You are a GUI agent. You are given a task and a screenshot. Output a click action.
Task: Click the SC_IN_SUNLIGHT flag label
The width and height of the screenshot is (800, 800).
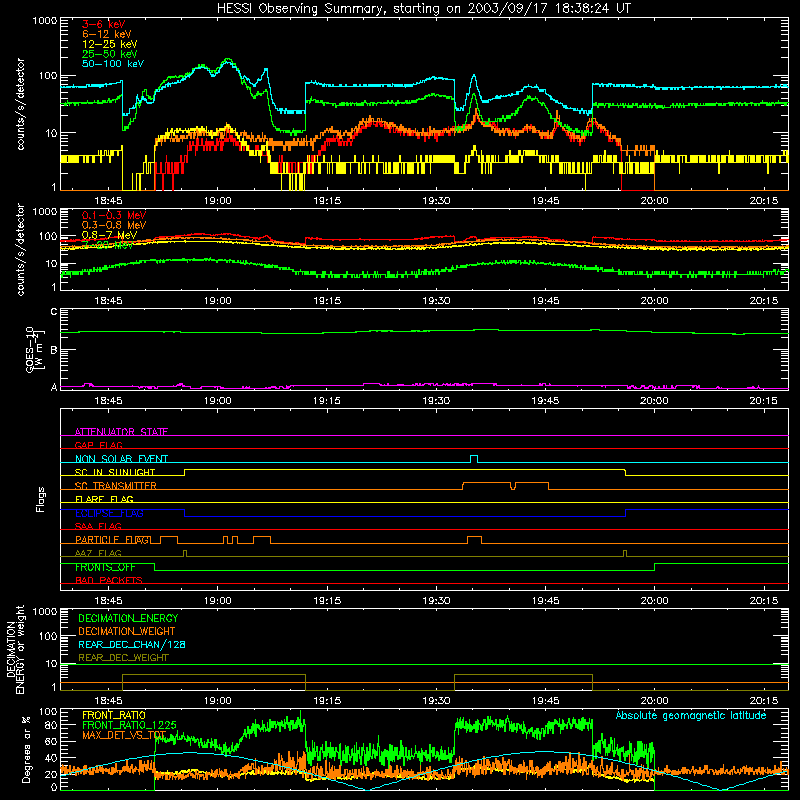[x=114, y=472]
